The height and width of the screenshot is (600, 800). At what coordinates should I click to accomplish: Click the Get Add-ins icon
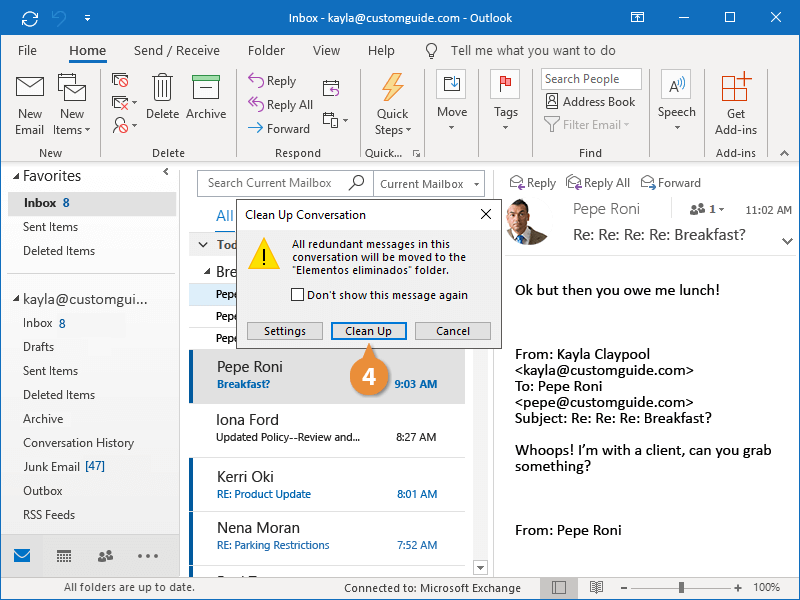coord(735,87)
